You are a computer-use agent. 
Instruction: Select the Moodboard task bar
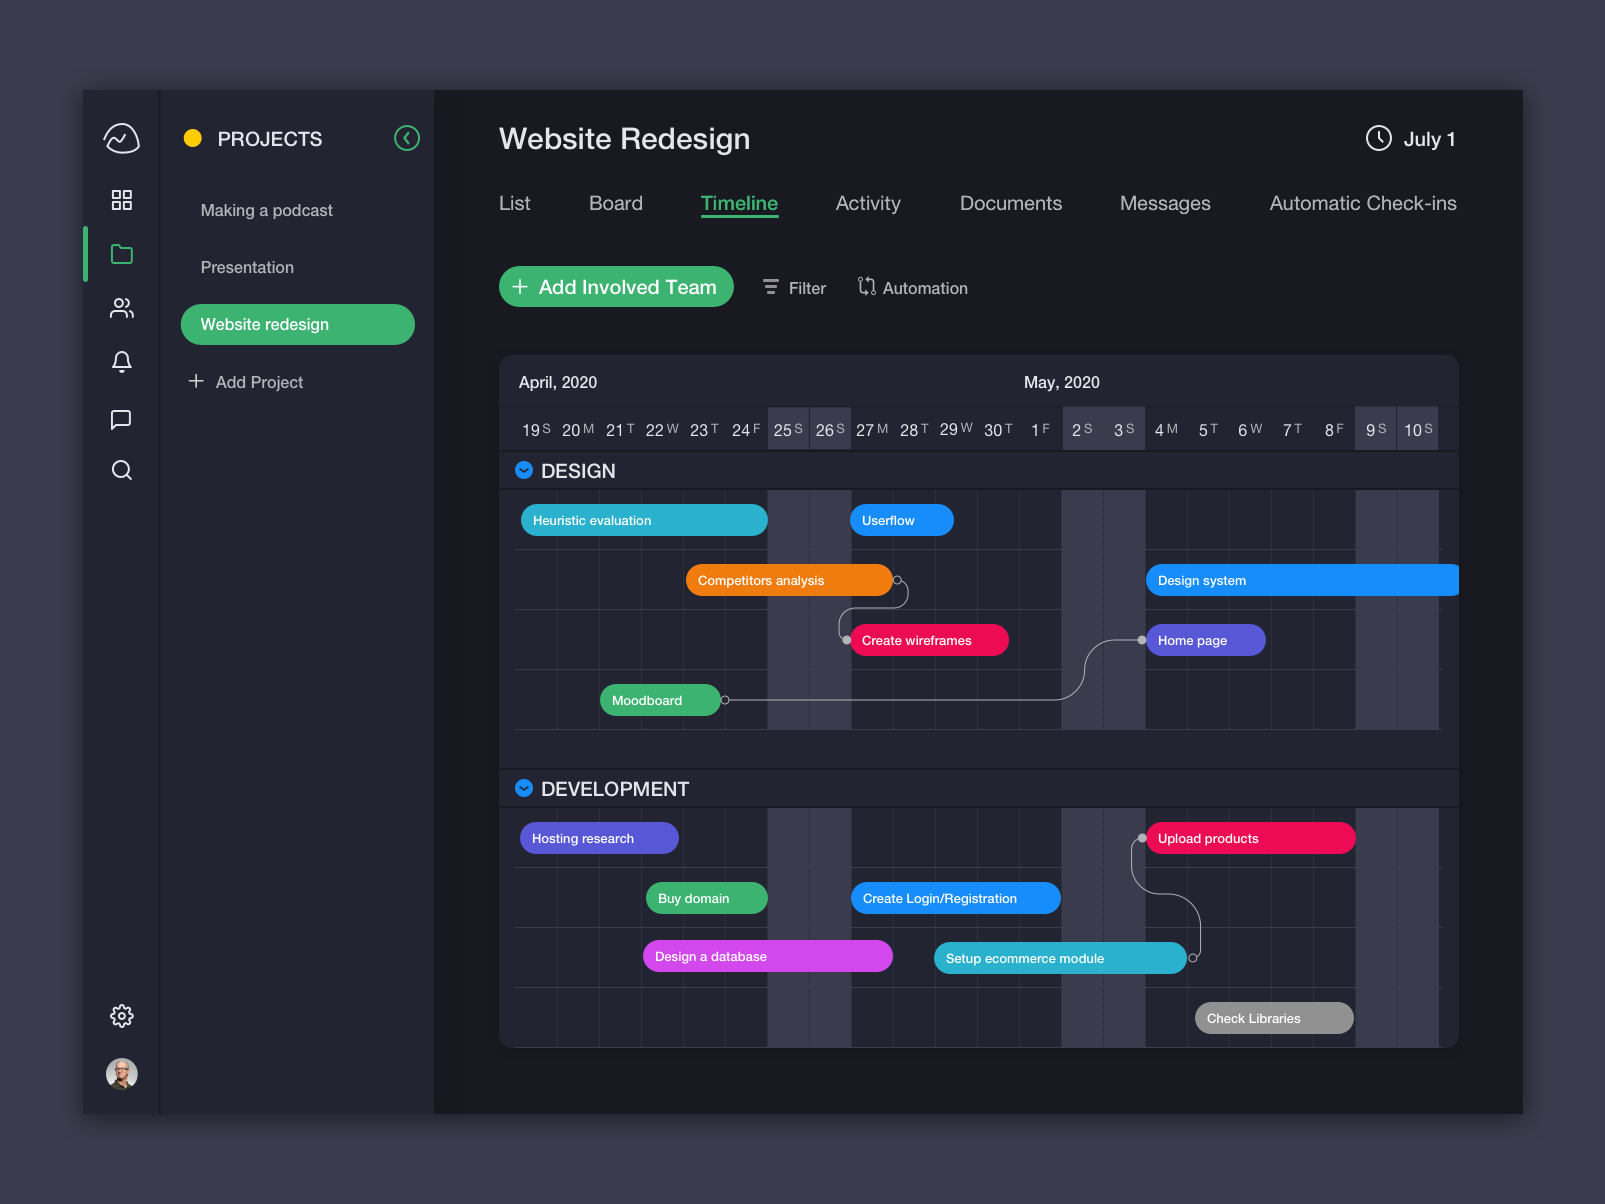coord(660,700)
